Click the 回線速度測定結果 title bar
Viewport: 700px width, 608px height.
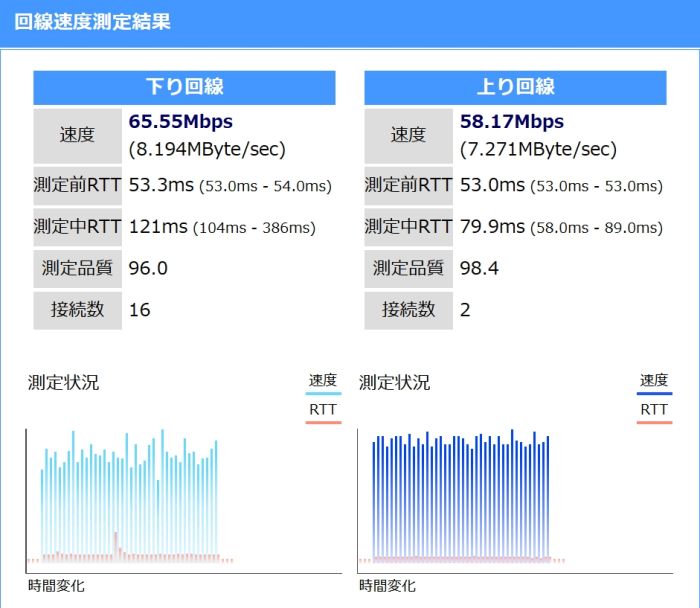pyautogui.click(x=92, y=22)
